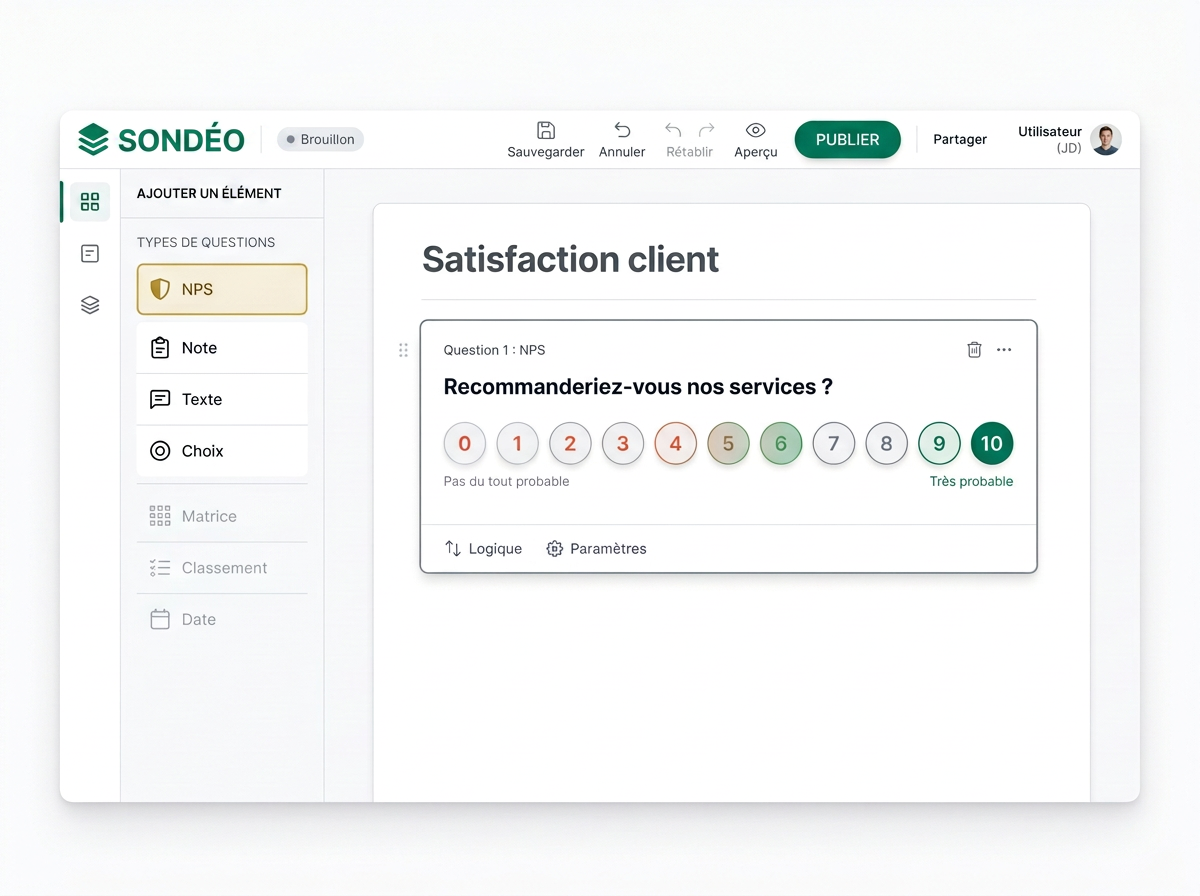Add a Texte question type
This screenshot has width=1200, height=896.
tap(222, 399)
